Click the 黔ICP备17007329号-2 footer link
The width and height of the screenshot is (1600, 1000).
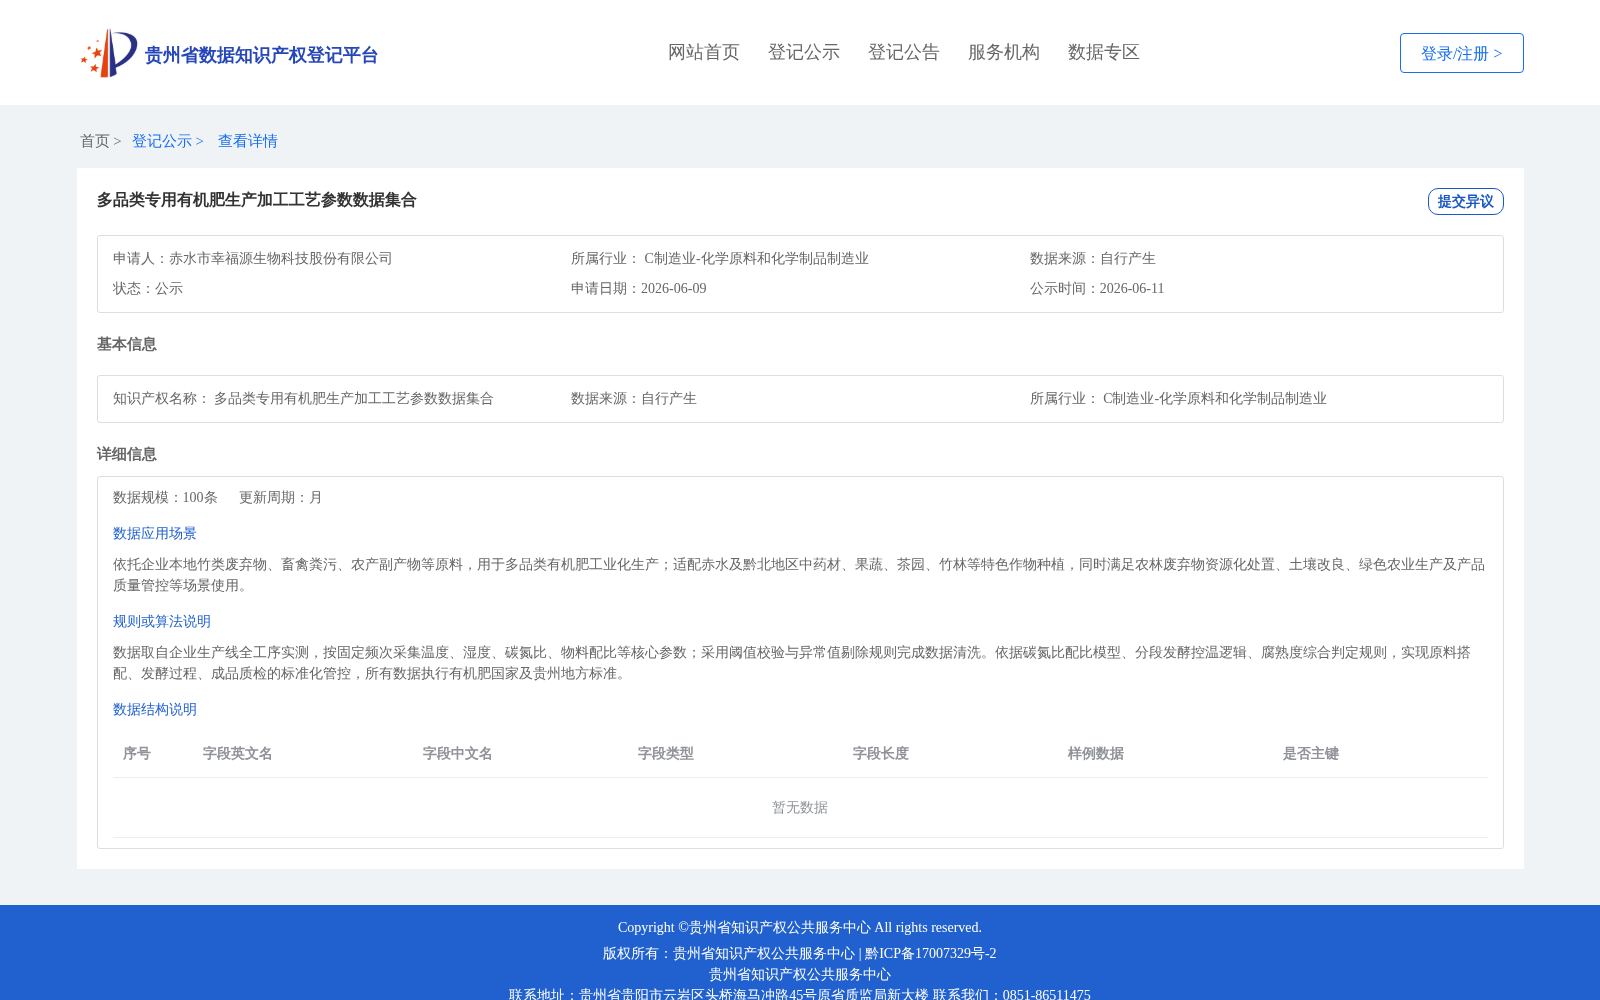(931, 953)
